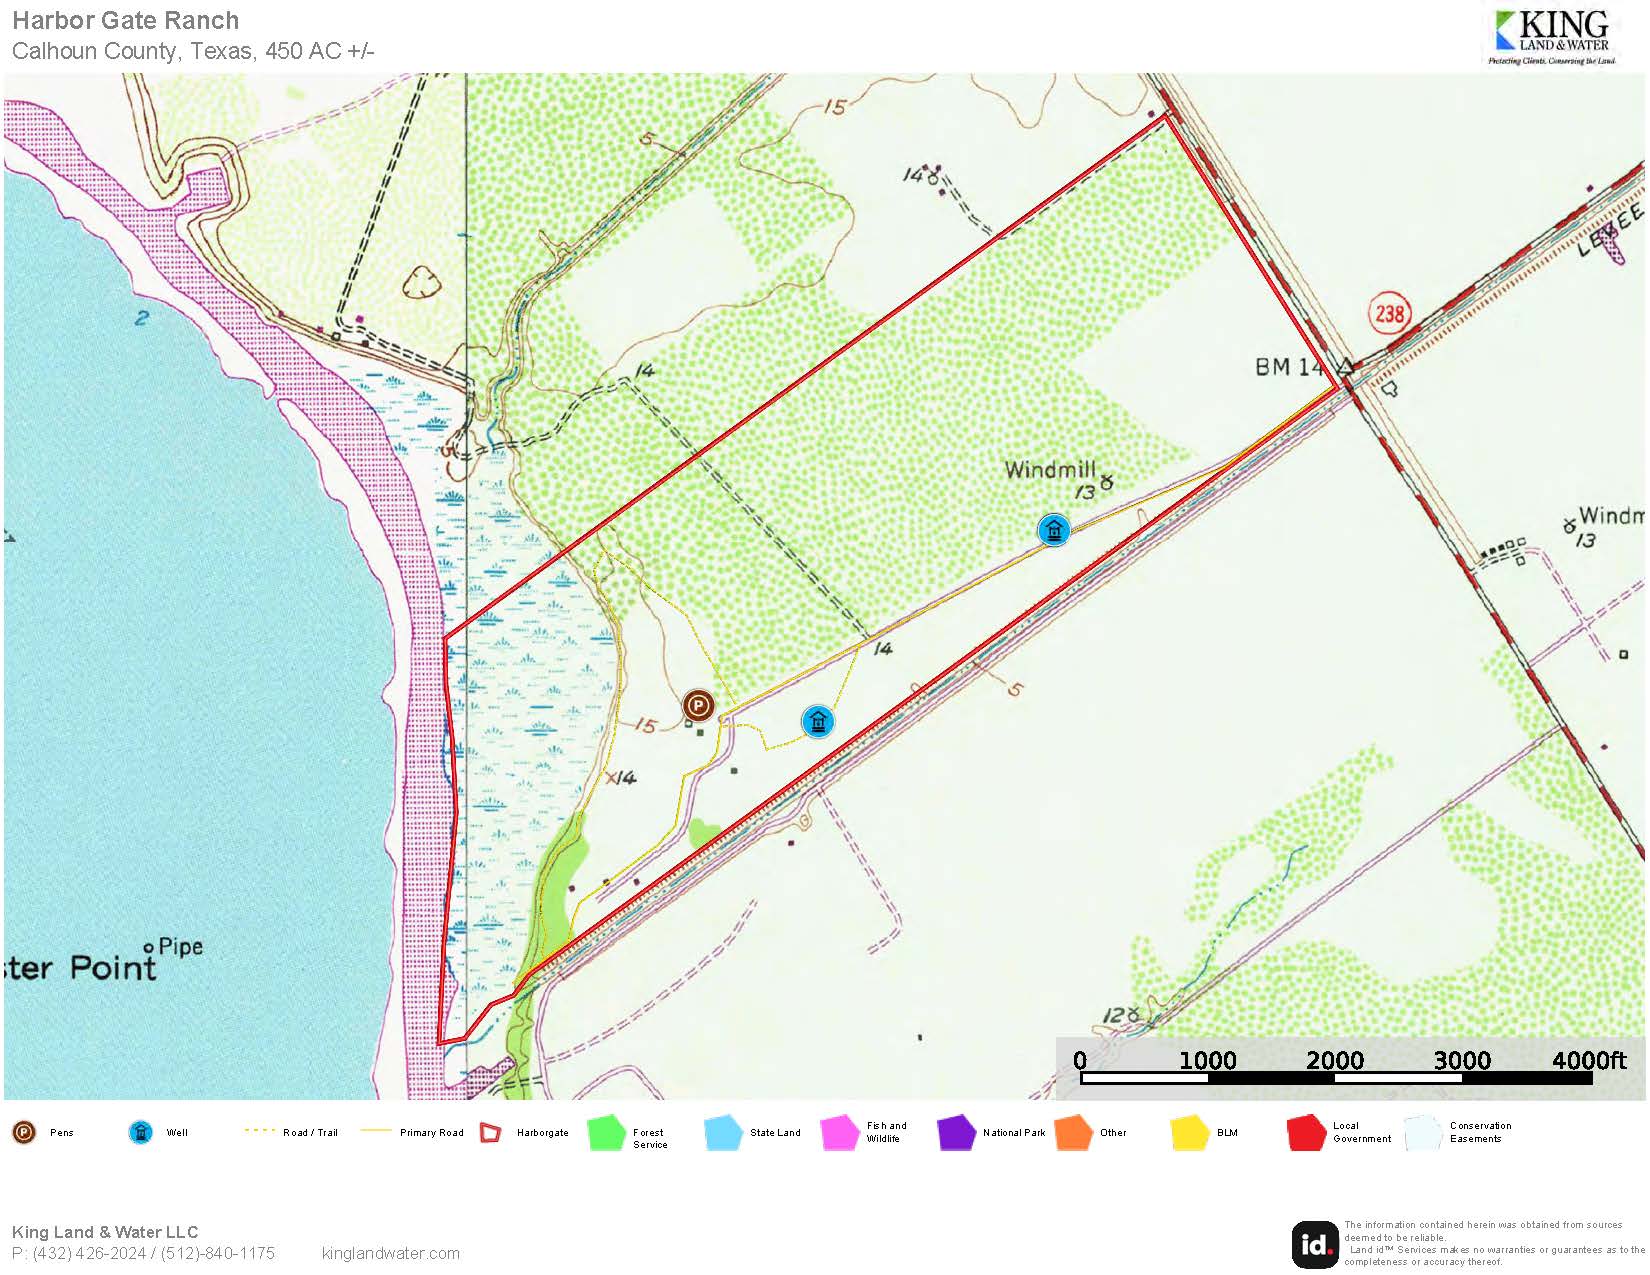
Task: Select the green Forest Service legend swatch
Action: click(x=606, y=1133)
